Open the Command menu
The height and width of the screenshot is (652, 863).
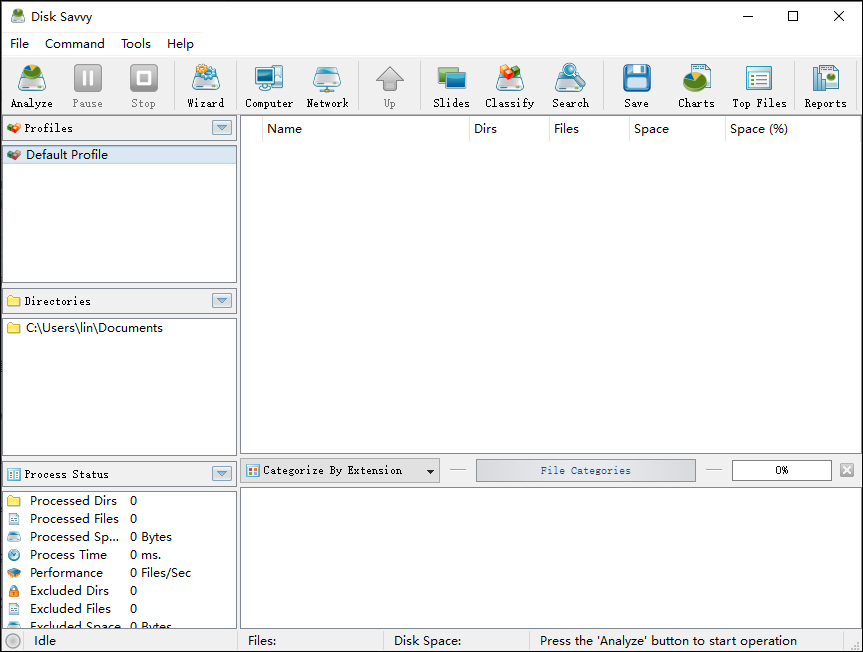tap(75, 44)
